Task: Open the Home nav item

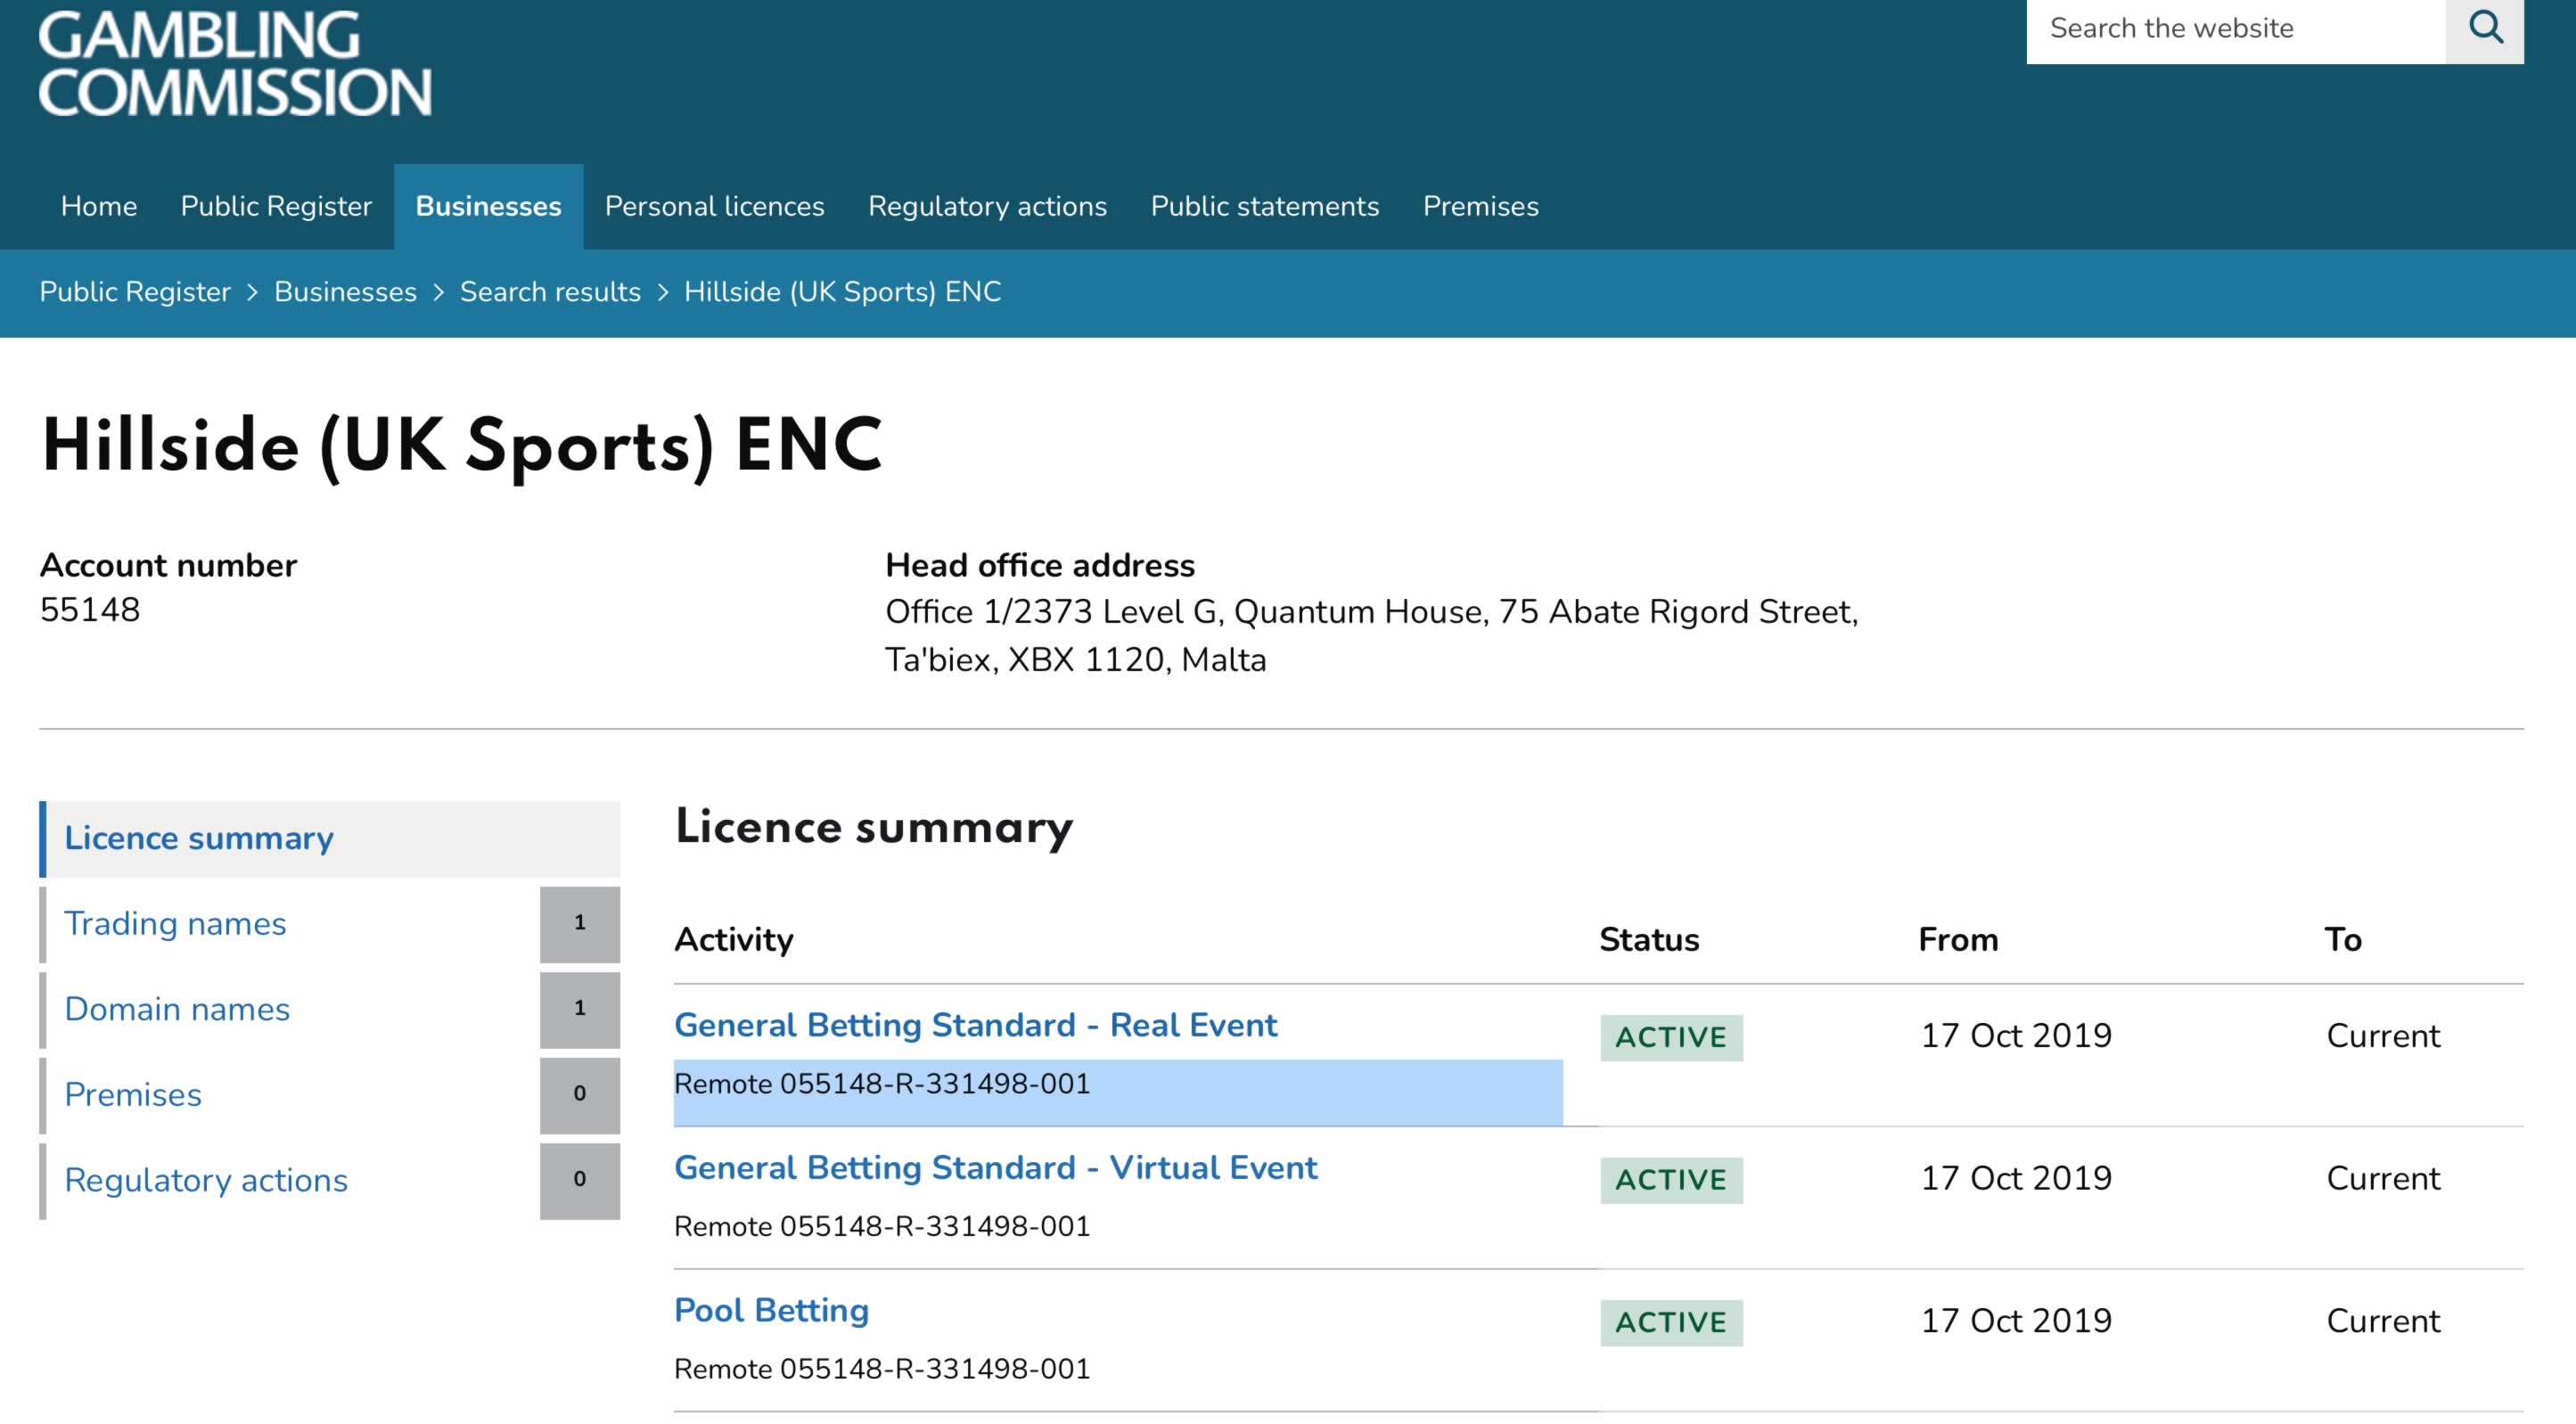Action: point(99,206)
